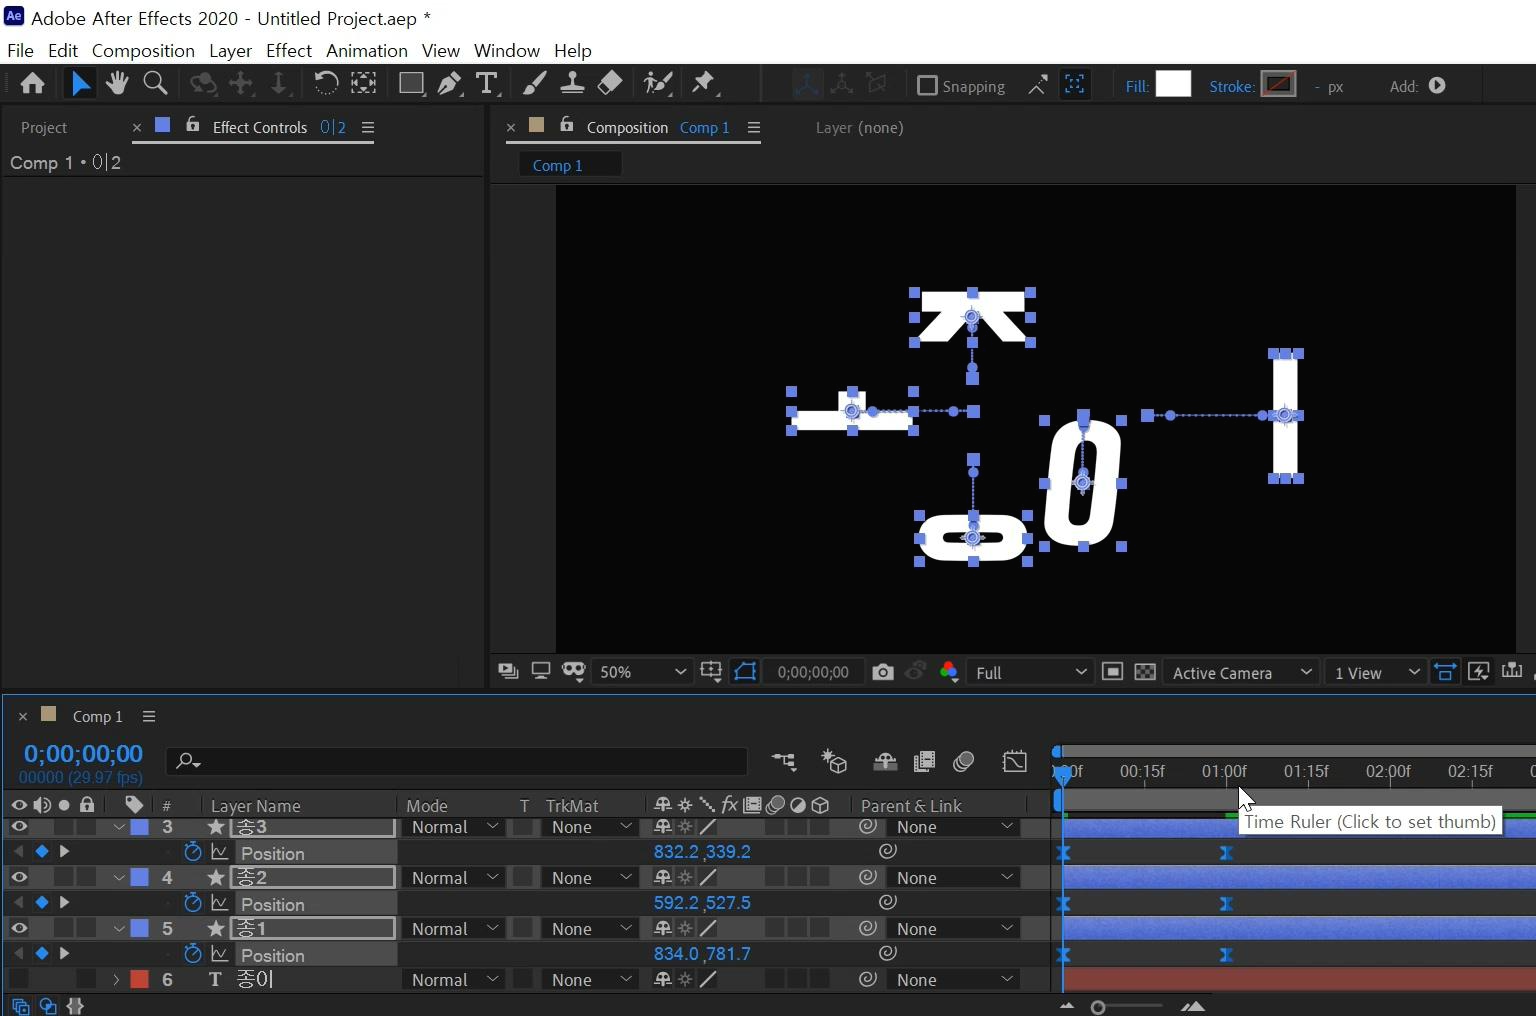
Task: Switch to the Project panel tab
Action: pyautogui.click(x=44, y=128)
